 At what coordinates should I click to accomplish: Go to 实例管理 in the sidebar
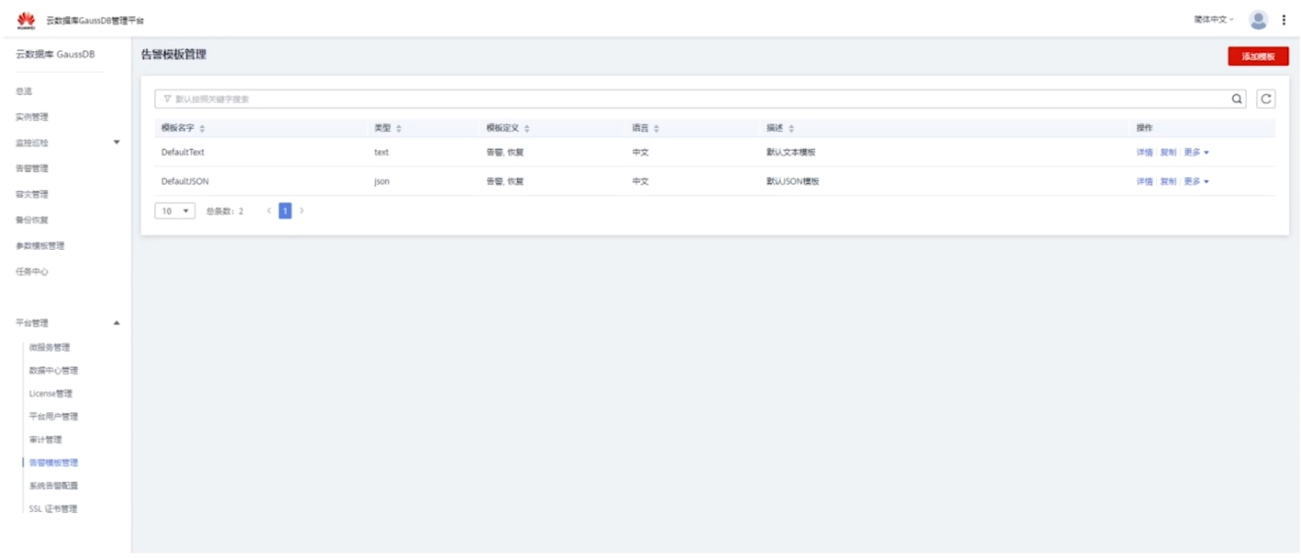click(32, 117)
